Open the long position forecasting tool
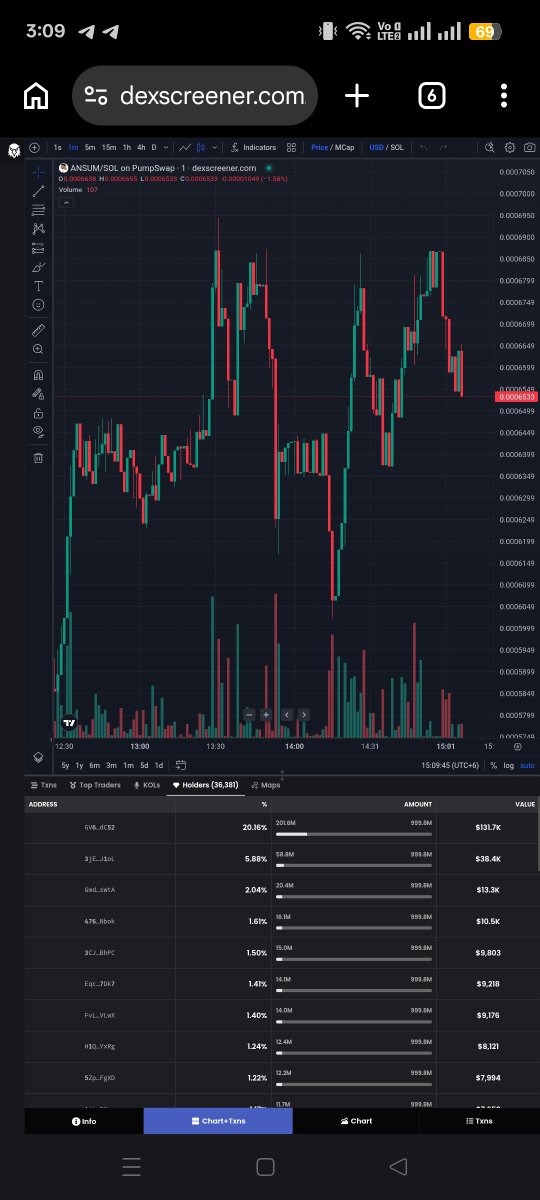This screenshot has height=1200, width=540. [38, 248]
